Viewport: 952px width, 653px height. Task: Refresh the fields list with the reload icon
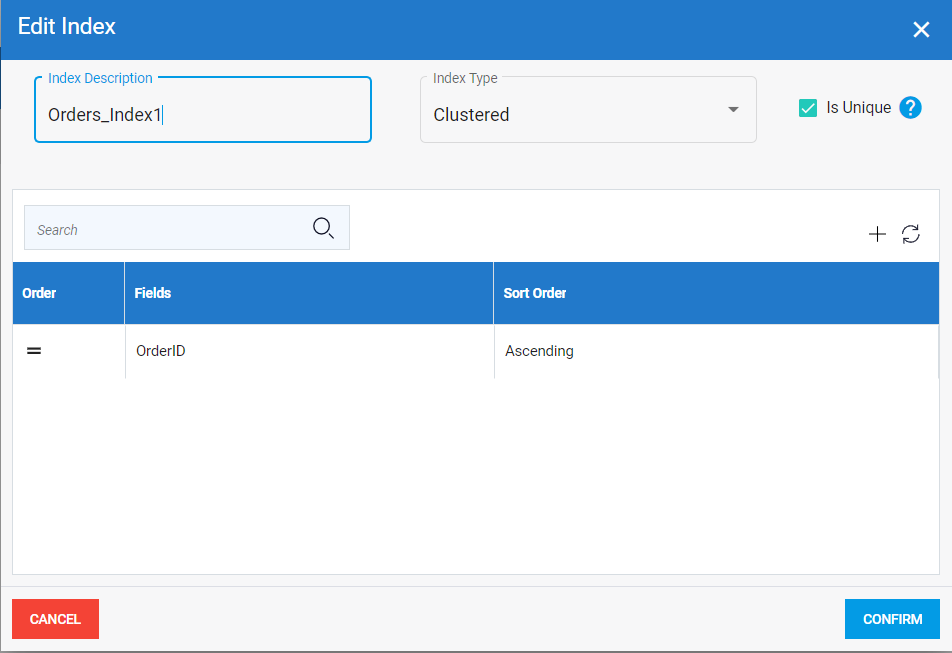pos(910,234)
